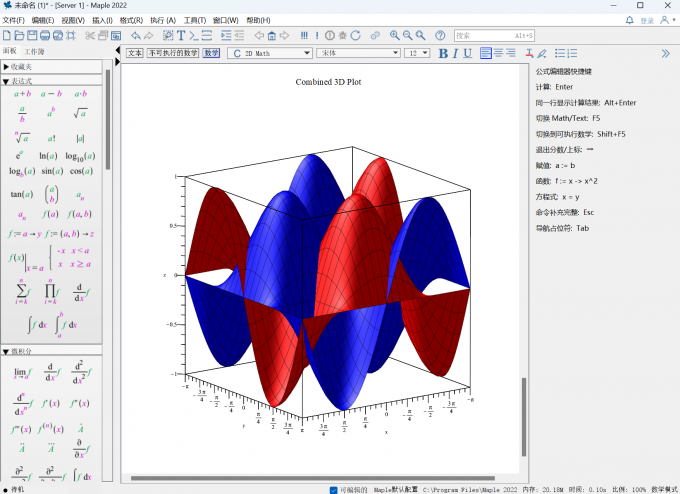Open the debugger with the bug icon
The width and height of the screenshot is (680, 494).
343,36
